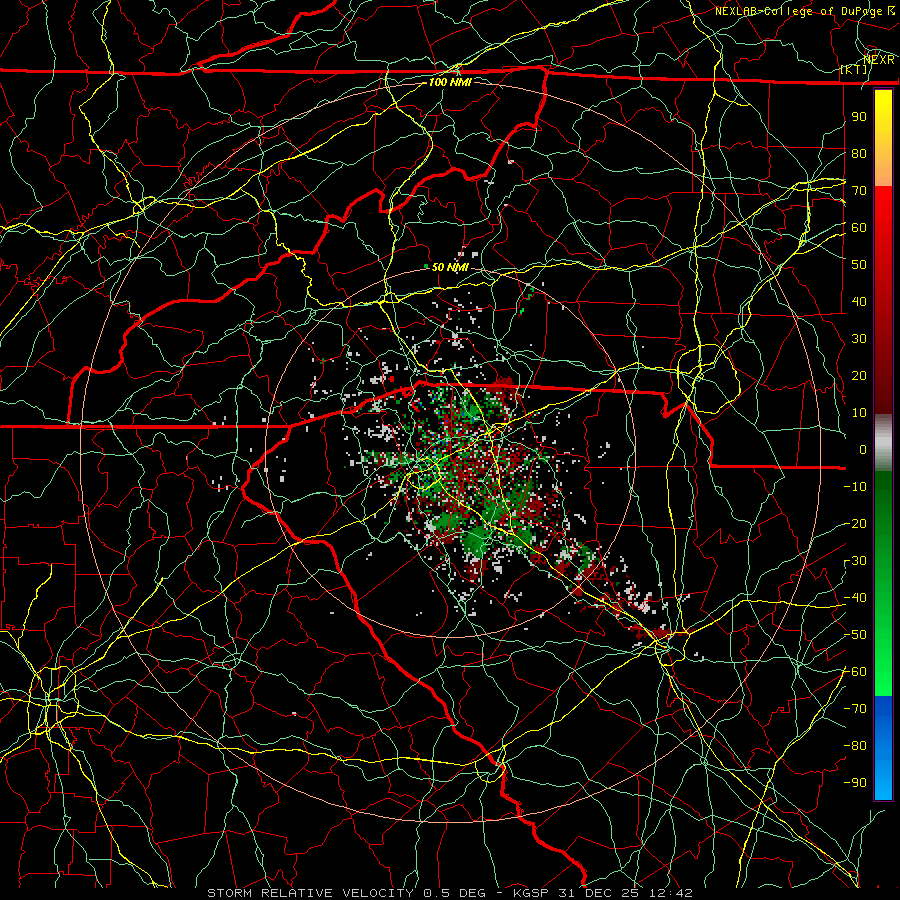Click the 40 value on velocity scale
The width and height of the screenshot is (900, 900).
click(x=859, y=302)
